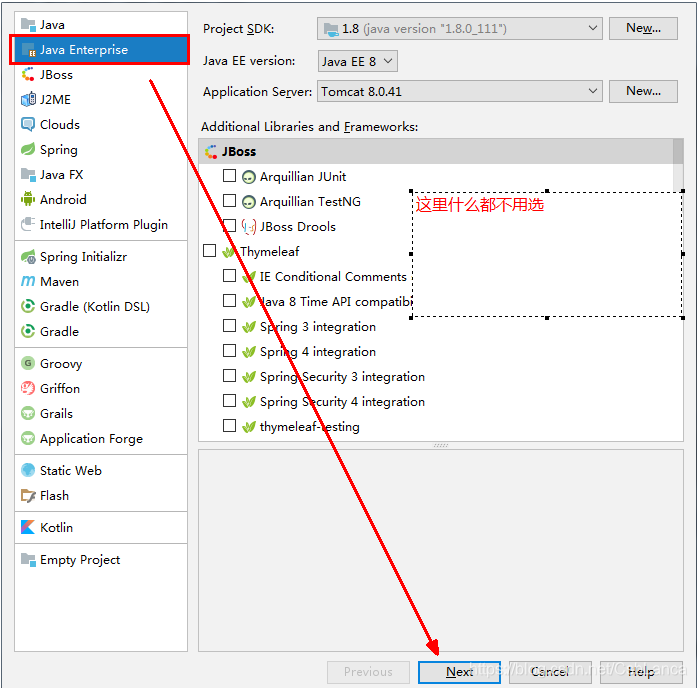Click the Help button

click(641, 672)
